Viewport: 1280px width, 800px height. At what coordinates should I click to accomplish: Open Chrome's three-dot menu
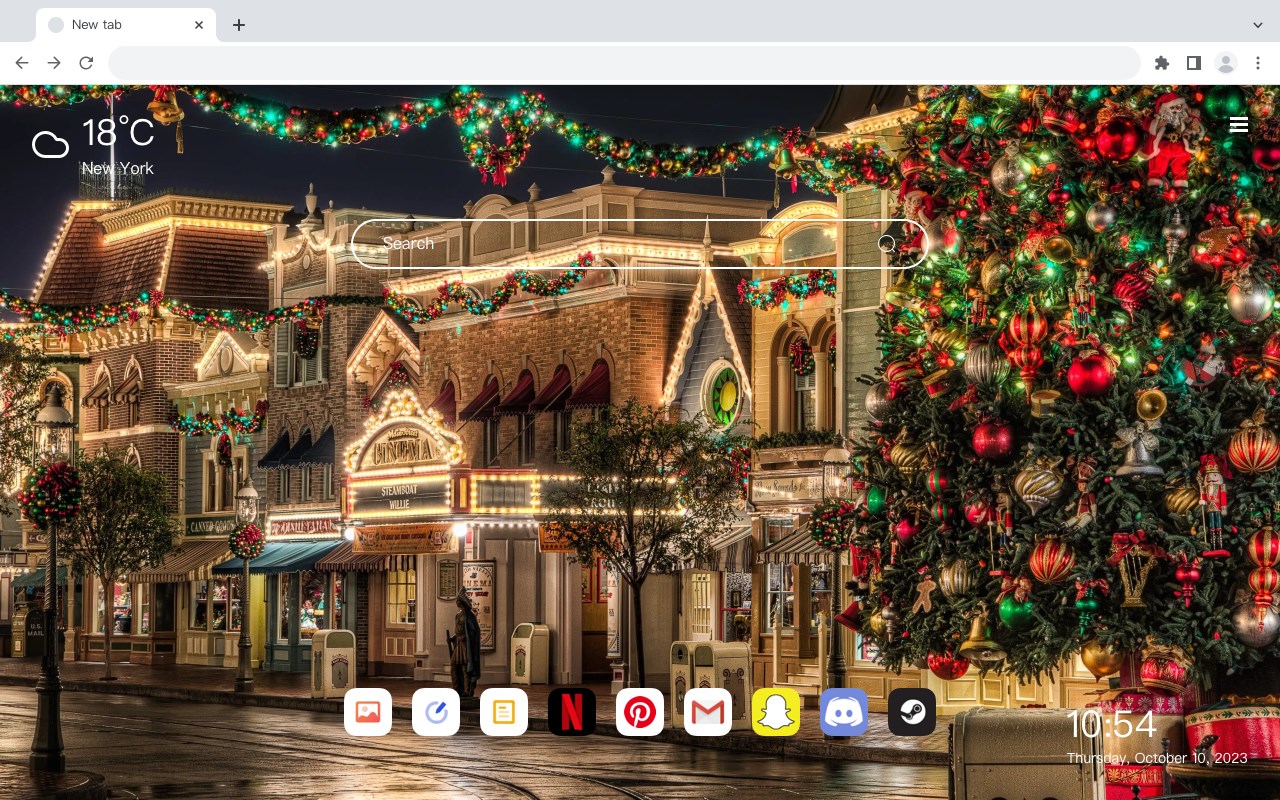1258,63
